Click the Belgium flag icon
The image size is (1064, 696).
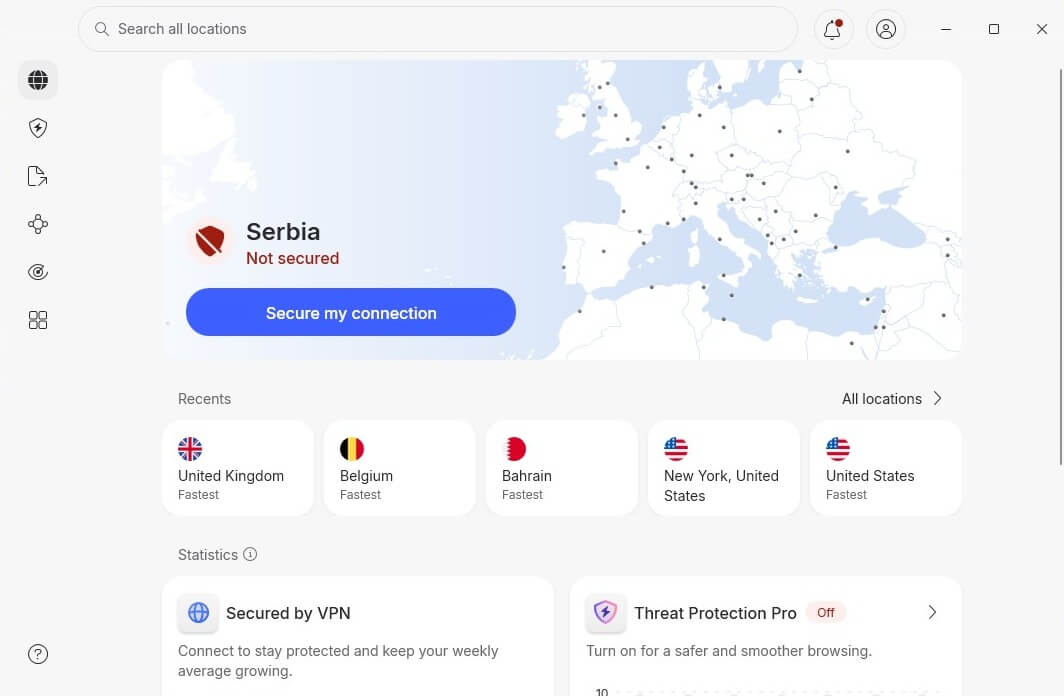[x=352, y=448]
